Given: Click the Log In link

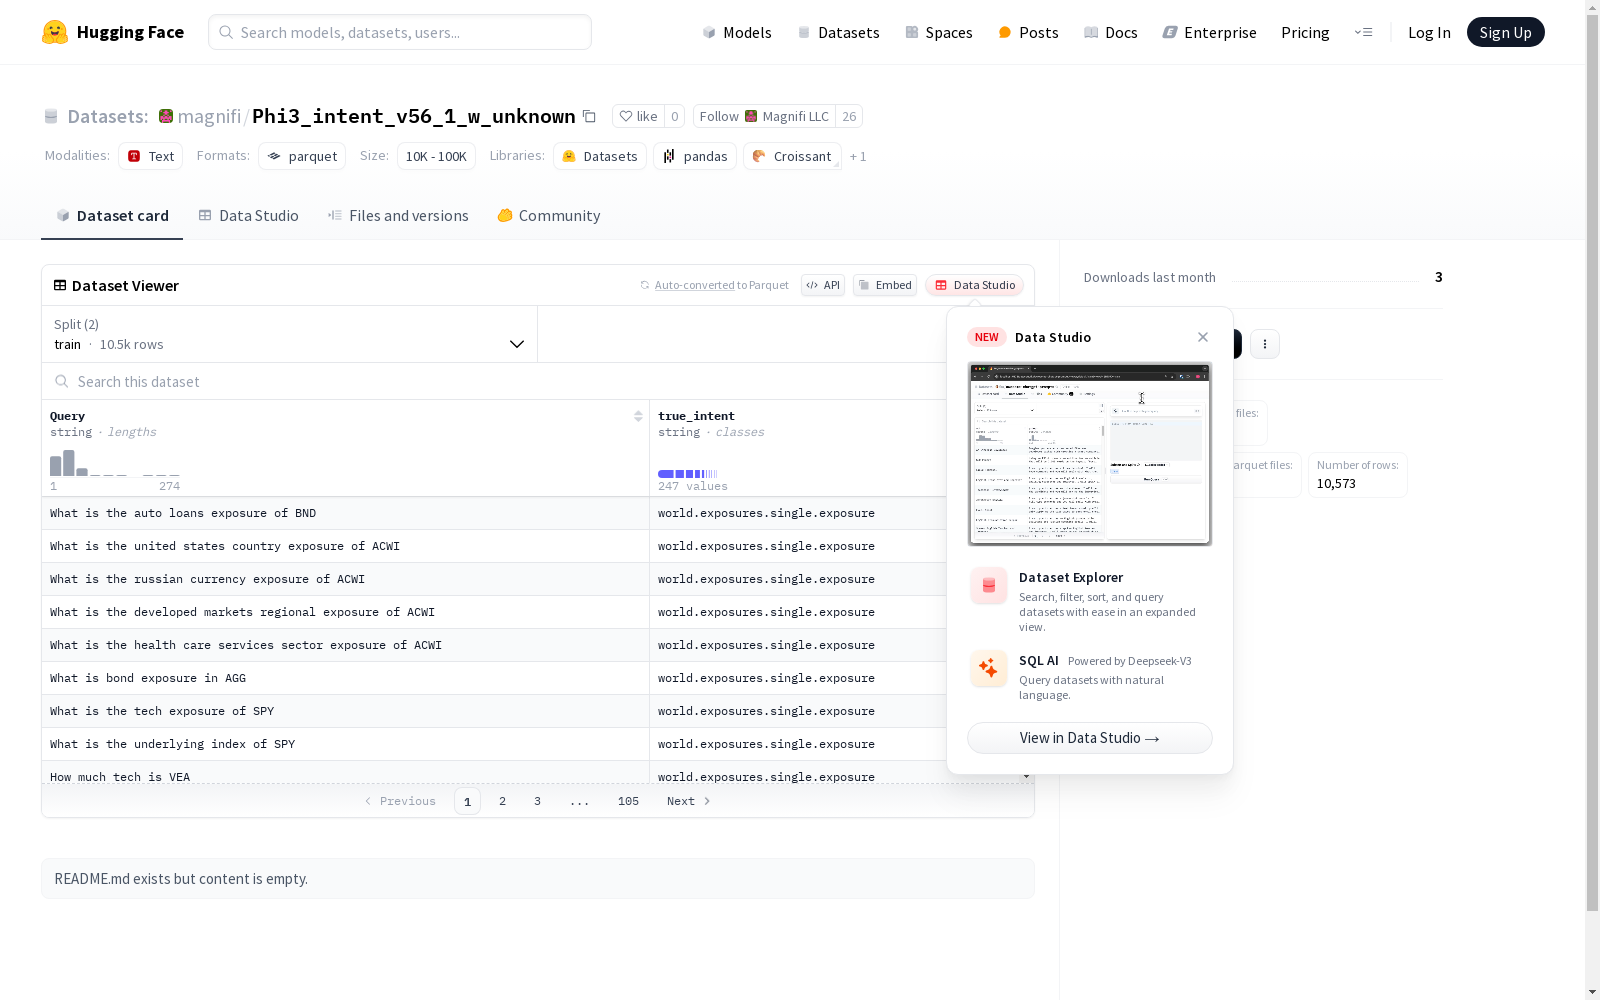Looking at the screenshot, I should (x=1429, y=33).
